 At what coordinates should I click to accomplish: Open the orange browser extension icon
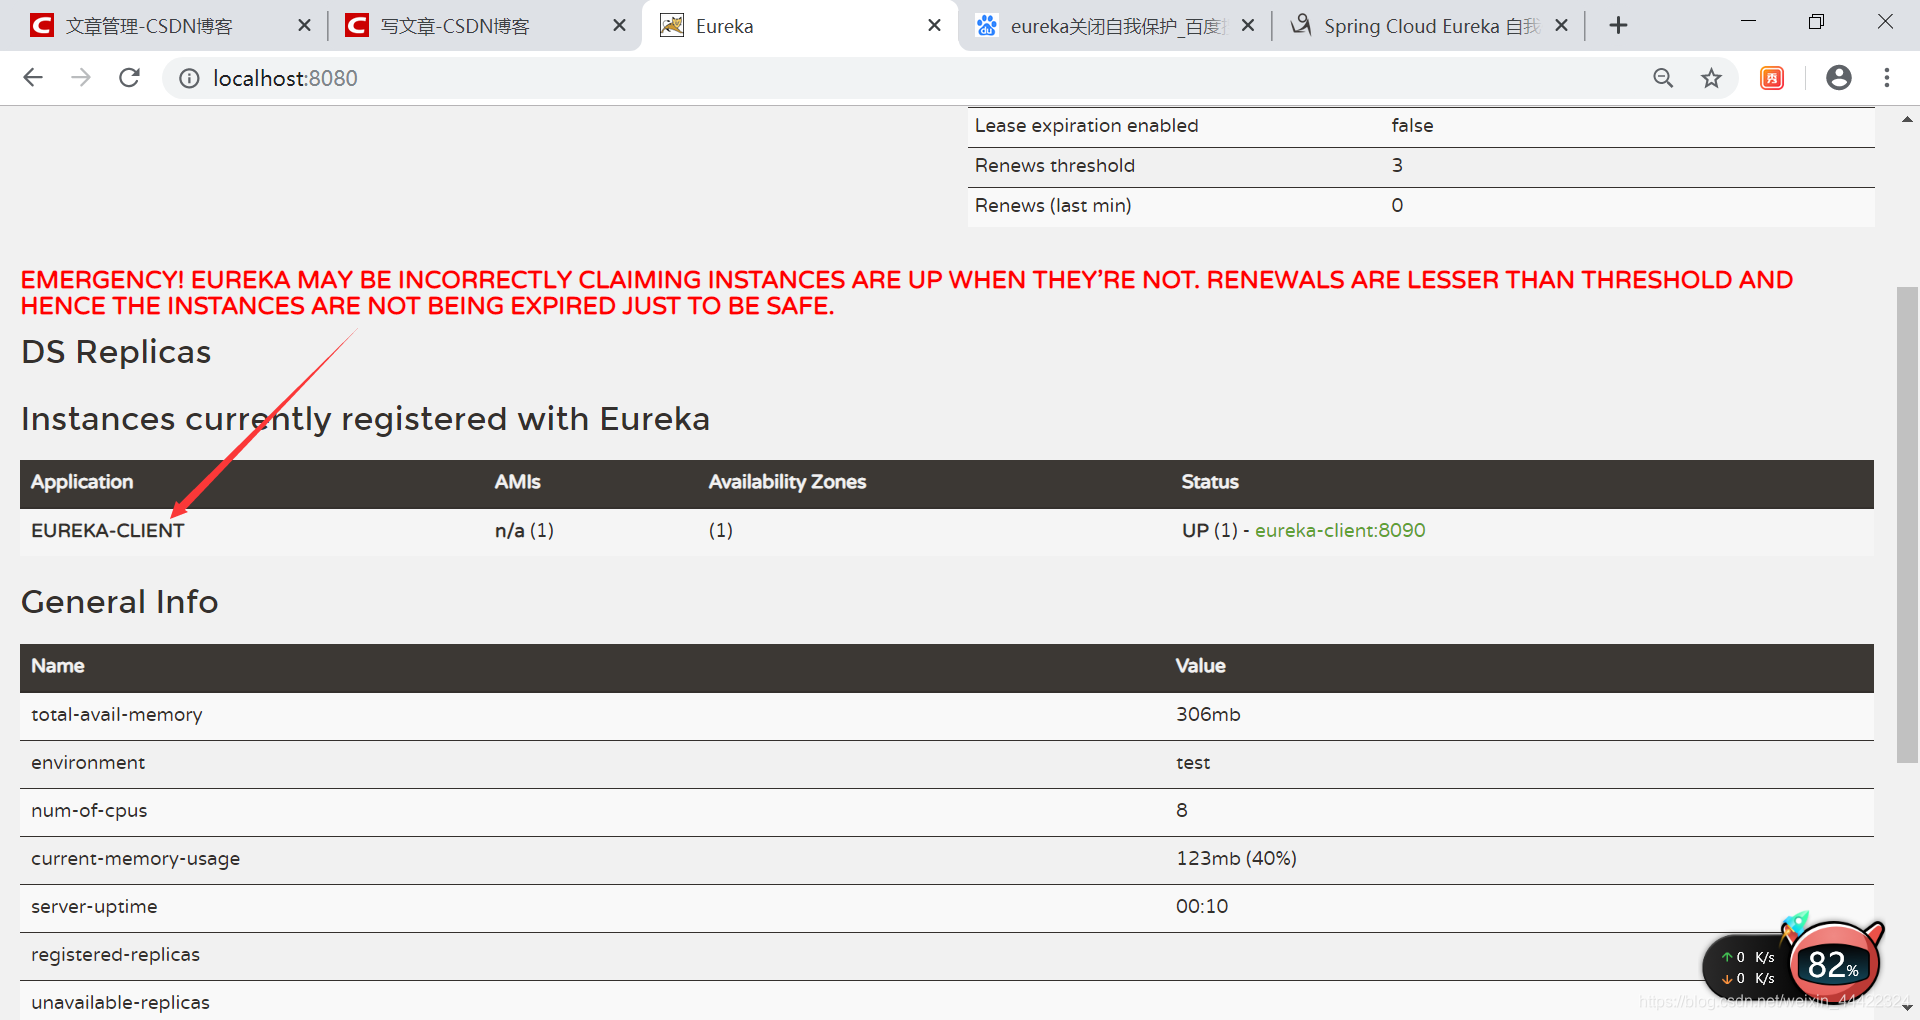[1772, 78]
